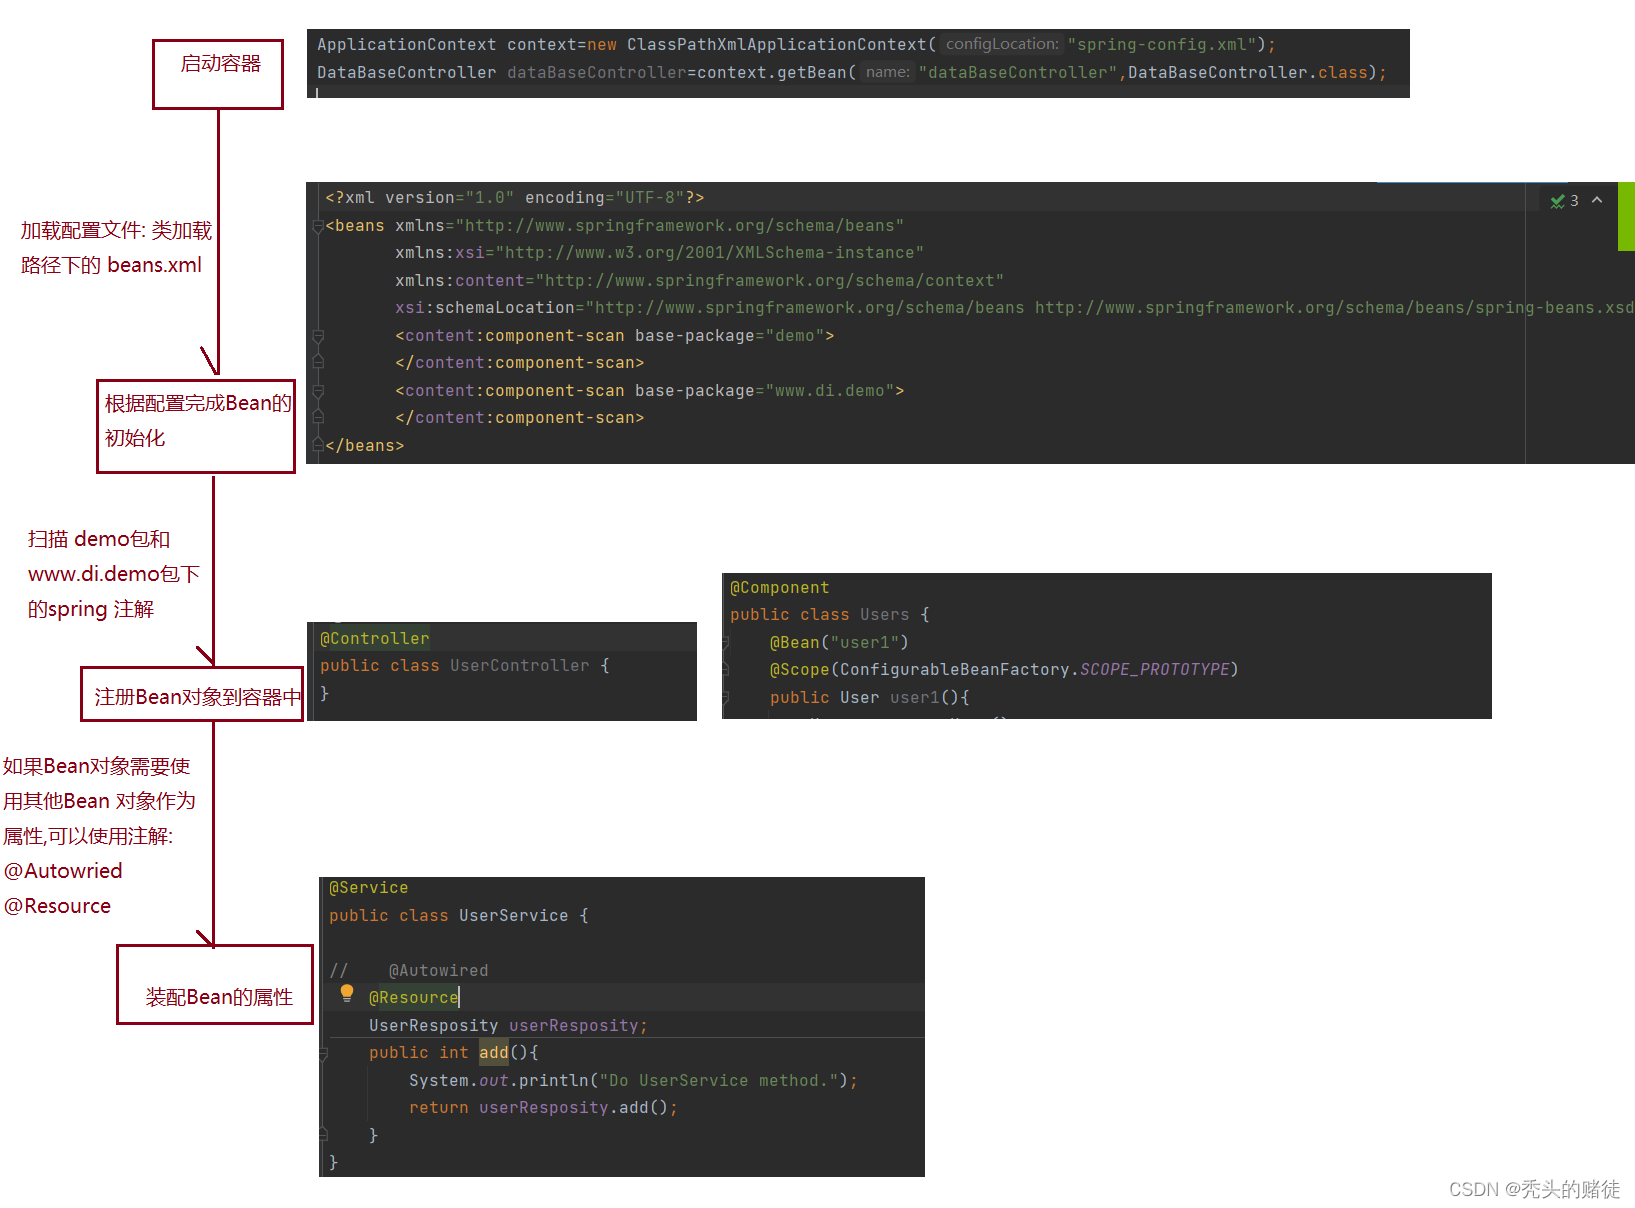Viewport: 1635px width, 1208px height.
Task: Click the highlighted @Resource annotation
Action: 413,998
